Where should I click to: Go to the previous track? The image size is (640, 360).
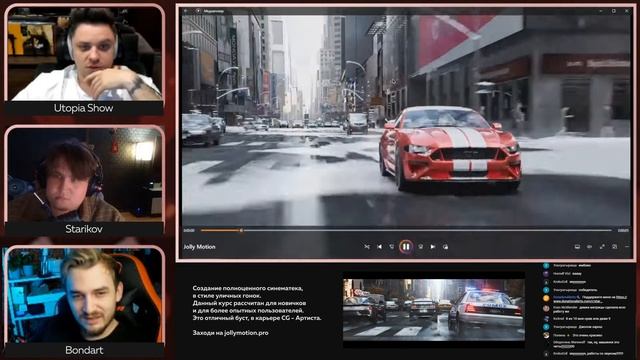pos(380,247)
